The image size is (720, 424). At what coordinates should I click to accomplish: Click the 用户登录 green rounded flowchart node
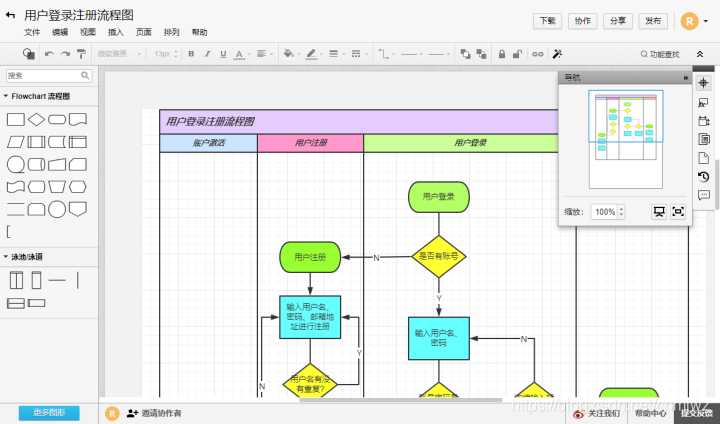pyautogui.click(x=439, y=197)
